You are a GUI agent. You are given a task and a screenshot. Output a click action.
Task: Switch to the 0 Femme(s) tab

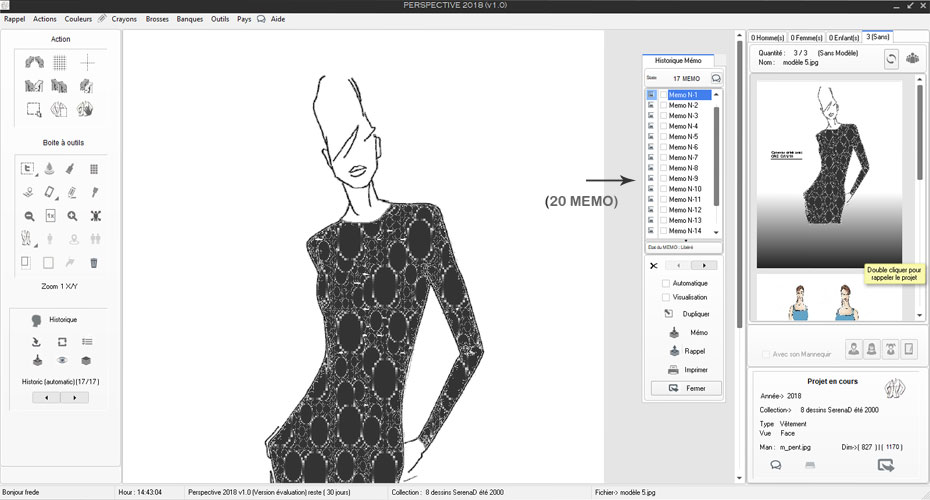click(x=807, y=37)
